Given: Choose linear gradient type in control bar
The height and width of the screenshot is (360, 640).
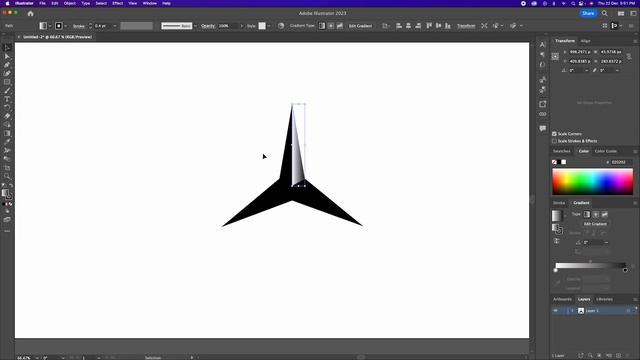Looking at the screenshot, I should [322, 26].
